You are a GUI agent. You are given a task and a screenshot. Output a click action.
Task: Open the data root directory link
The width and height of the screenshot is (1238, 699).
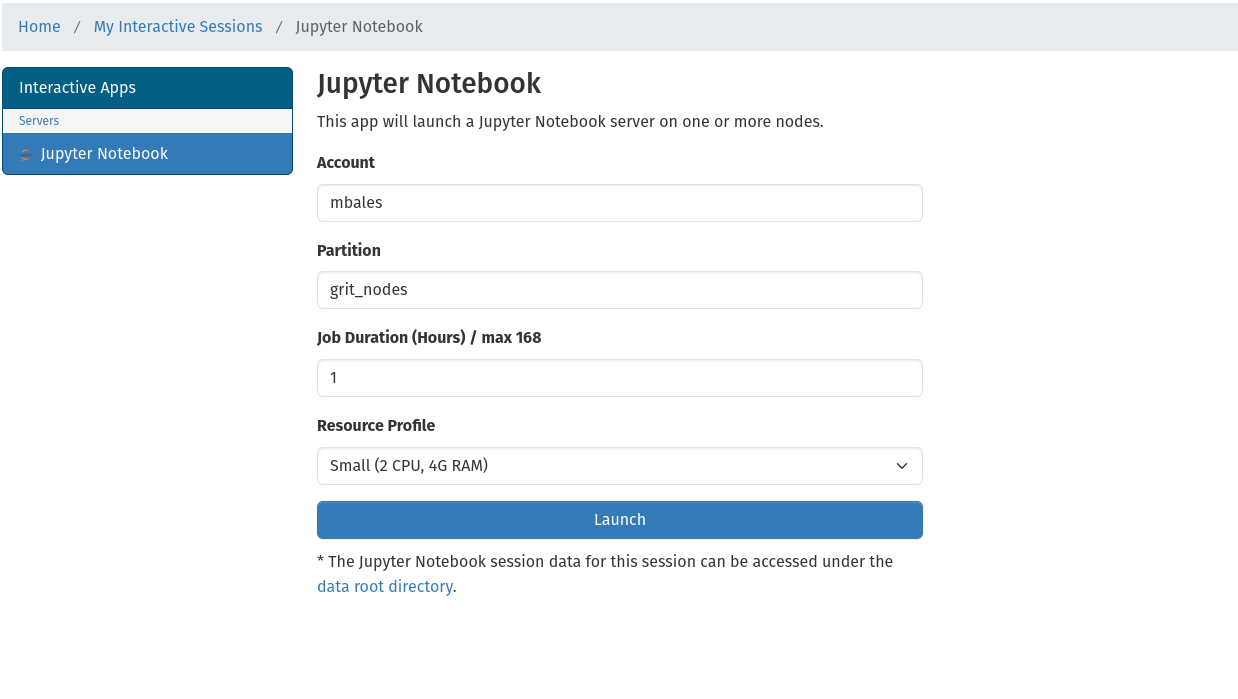coord(384,587)
